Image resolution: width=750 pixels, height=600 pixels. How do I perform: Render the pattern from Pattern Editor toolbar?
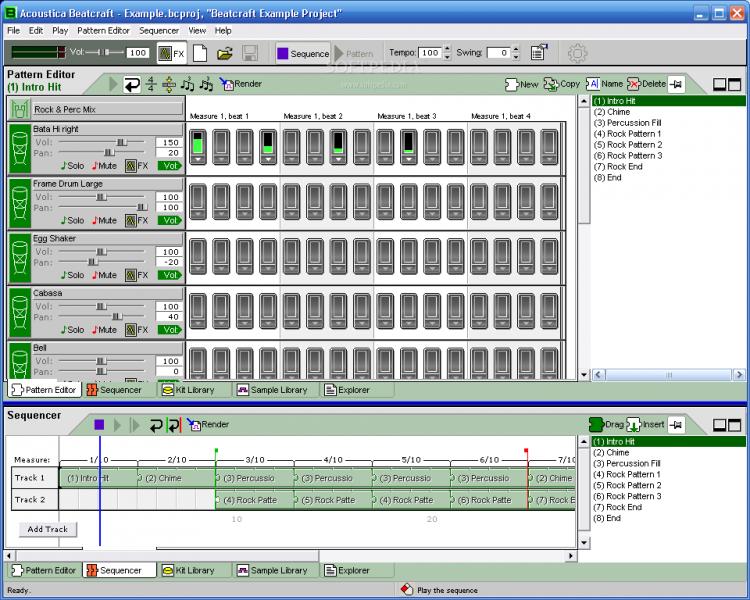click(x=241, y=84)
